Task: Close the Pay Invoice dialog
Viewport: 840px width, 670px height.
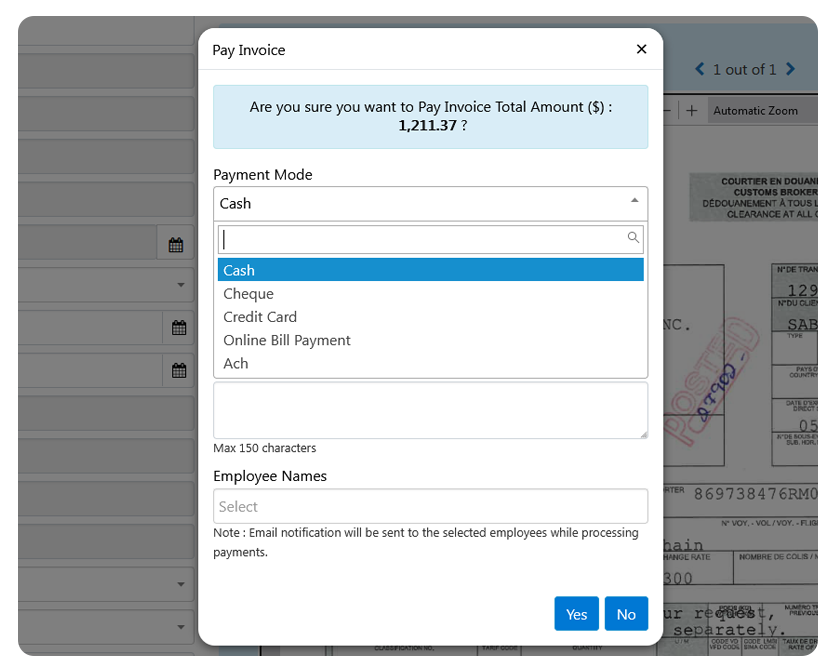Action: 641,49
